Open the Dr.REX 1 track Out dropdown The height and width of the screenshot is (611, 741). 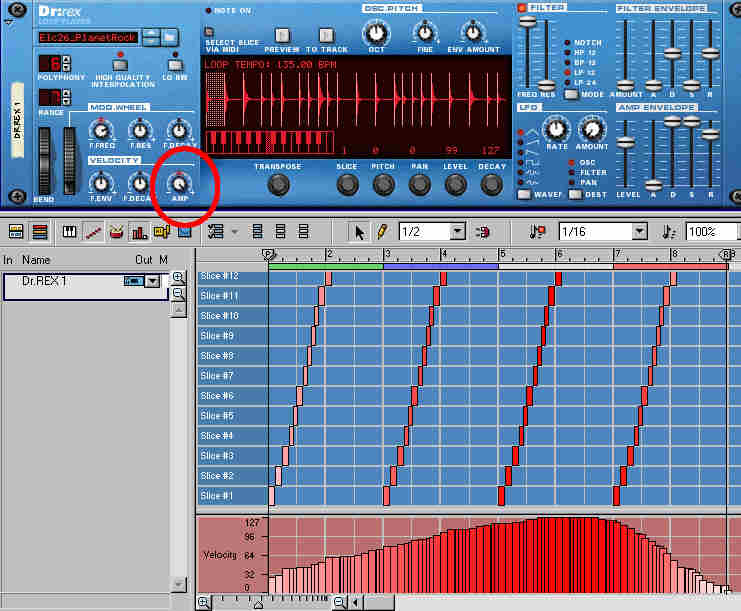[153, 282]
